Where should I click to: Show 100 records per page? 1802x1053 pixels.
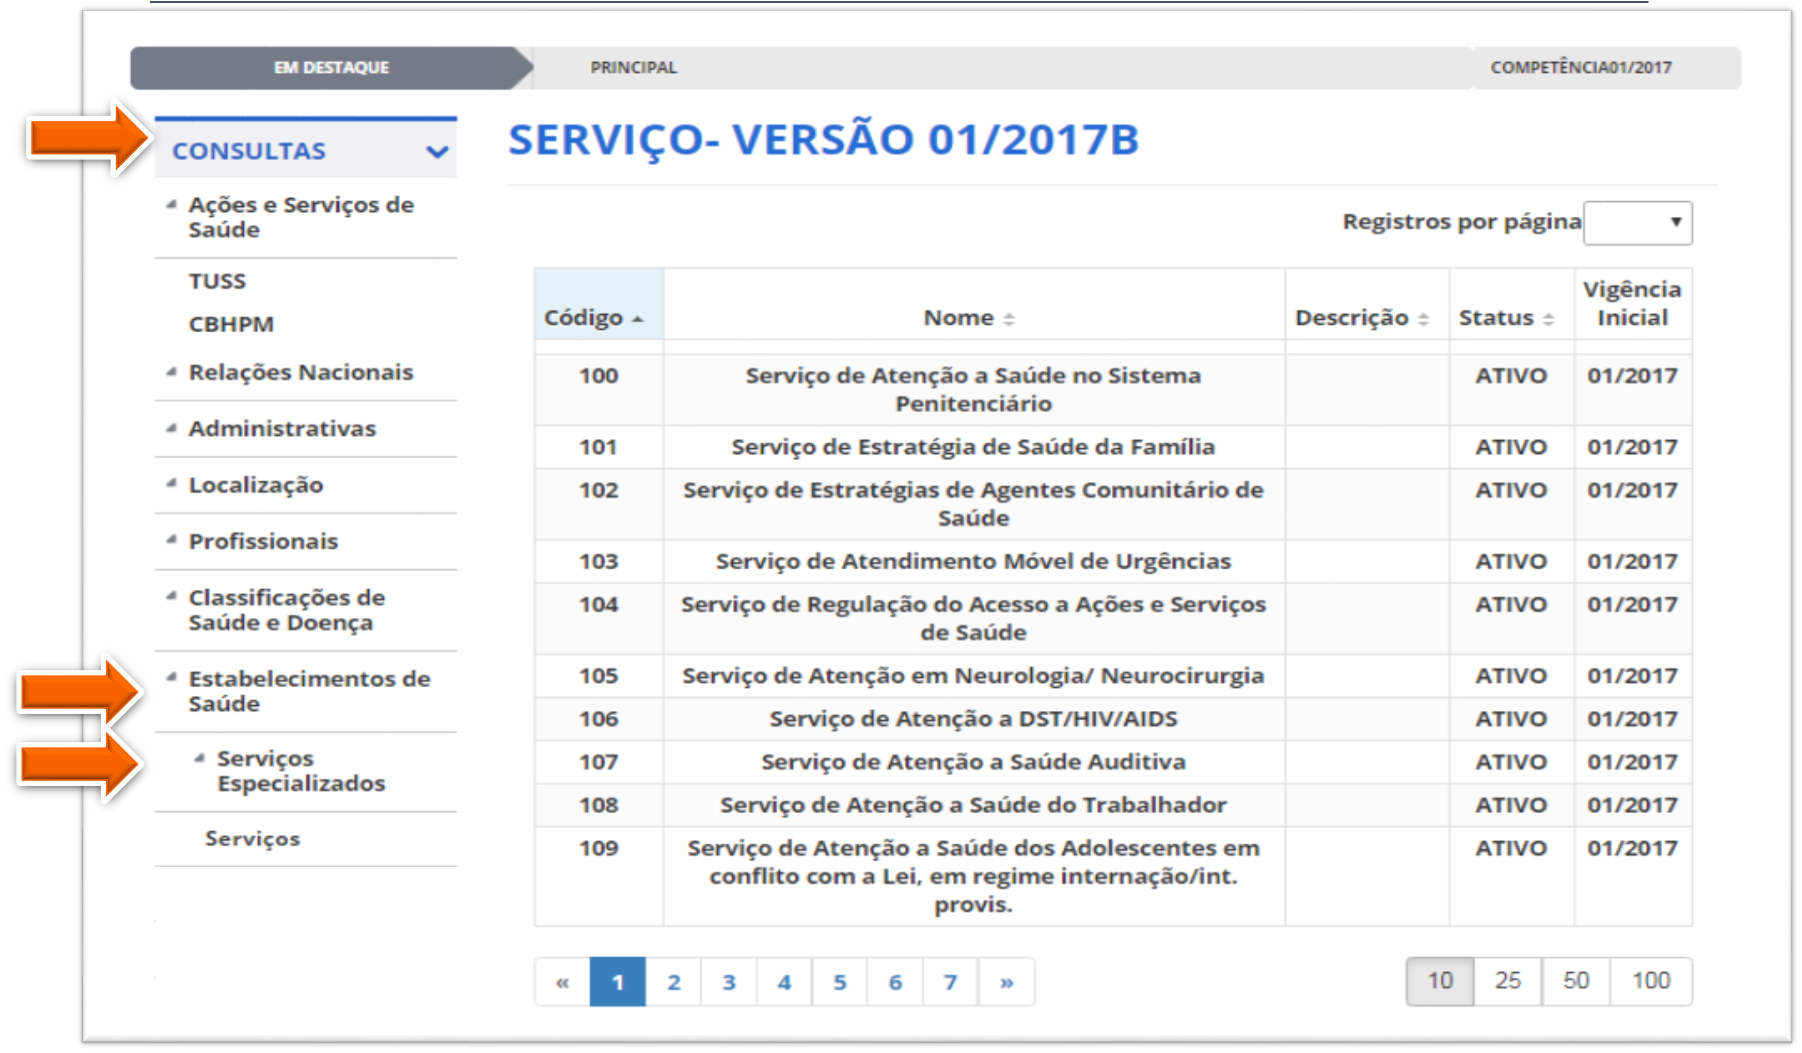click(x=1650, y=981)
